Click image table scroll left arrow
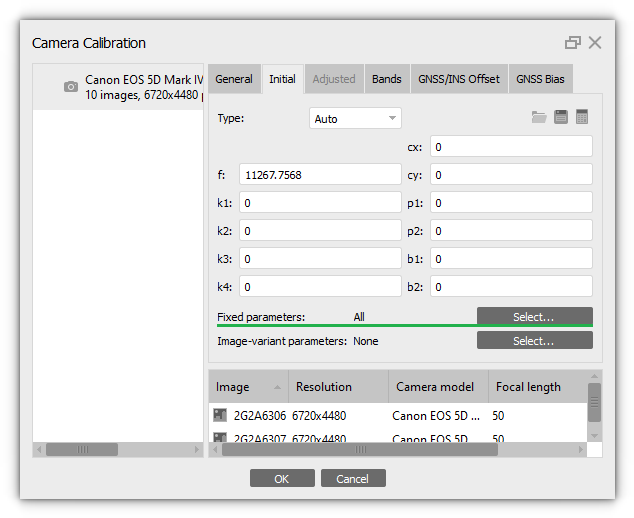The height and width of the screenshot is (518, 634). pos(215,449)
